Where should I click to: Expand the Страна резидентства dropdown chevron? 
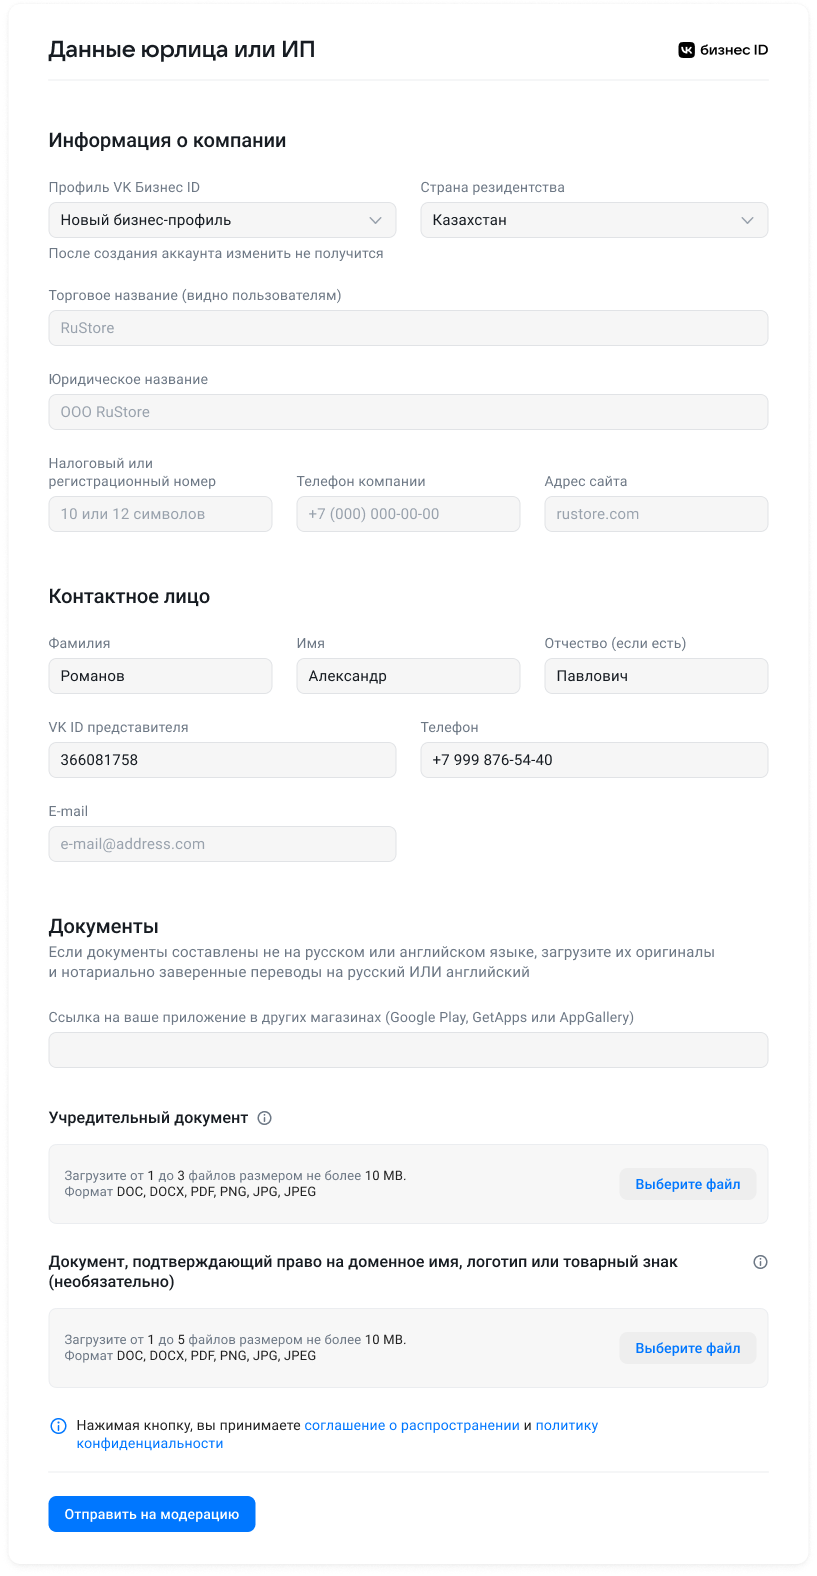point(747,220)
